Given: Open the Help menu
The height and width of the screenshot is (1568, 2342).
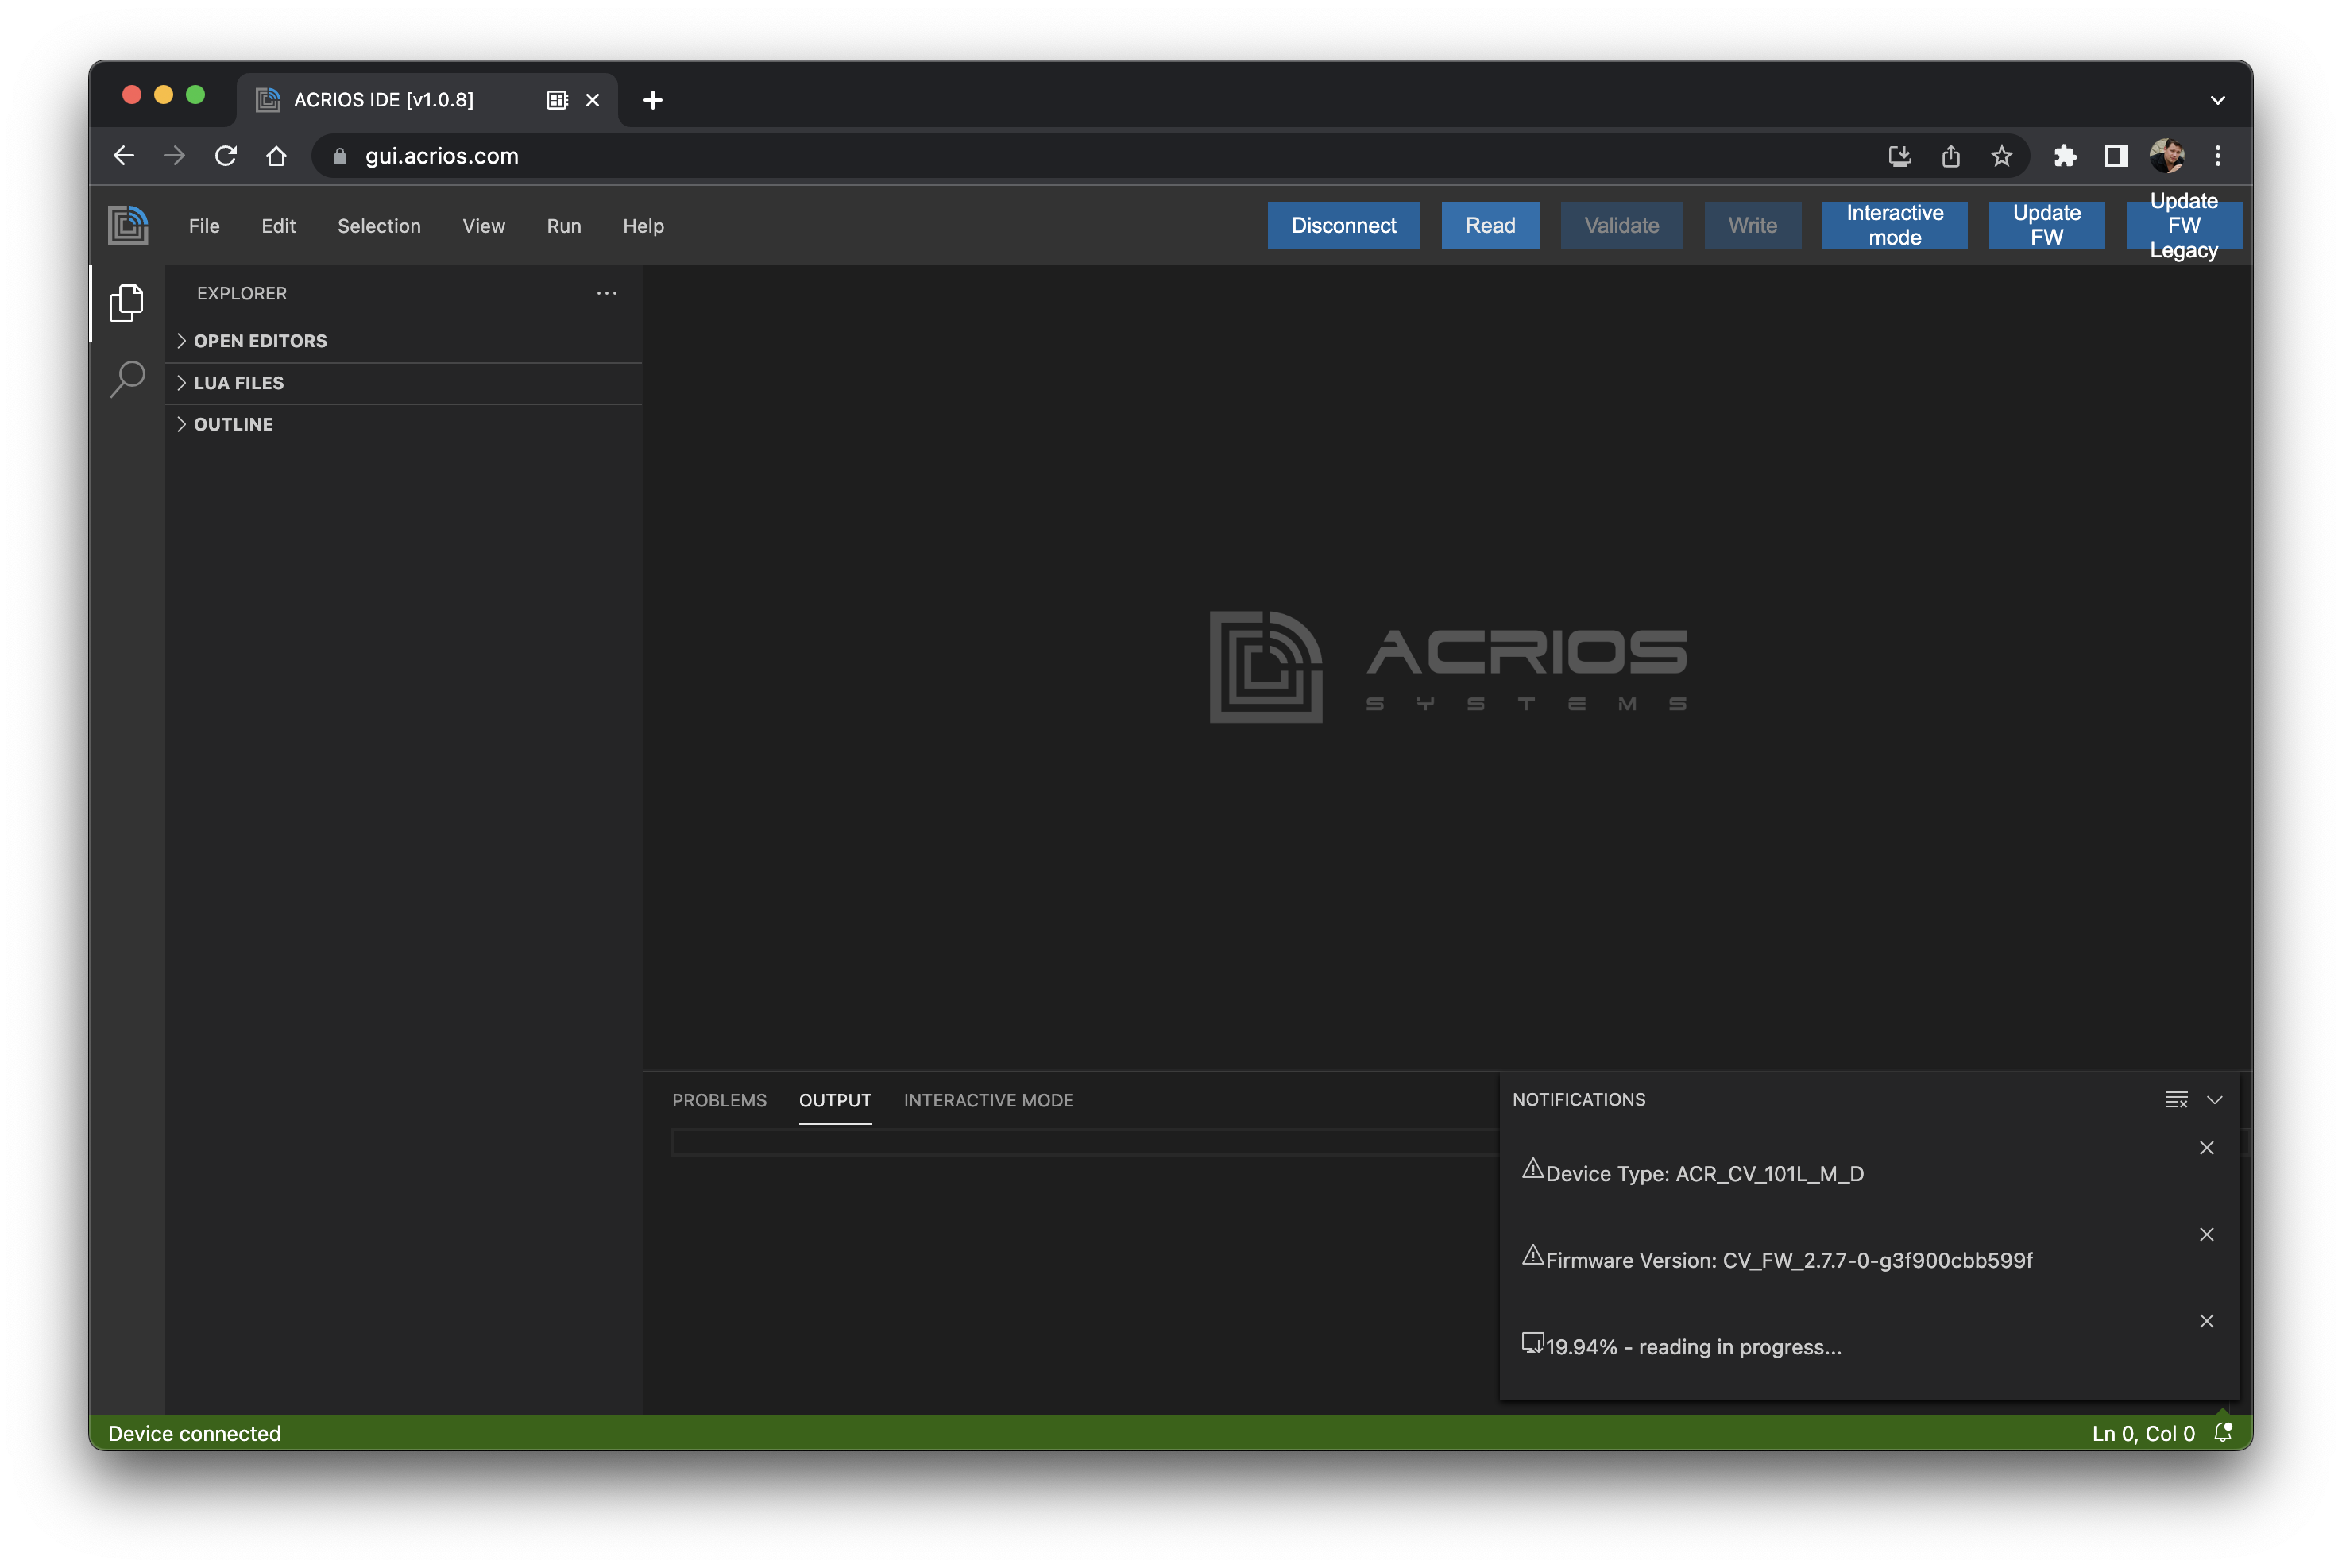Looking at the screenshot, I should pyautogui.click(x=643, y=226).
